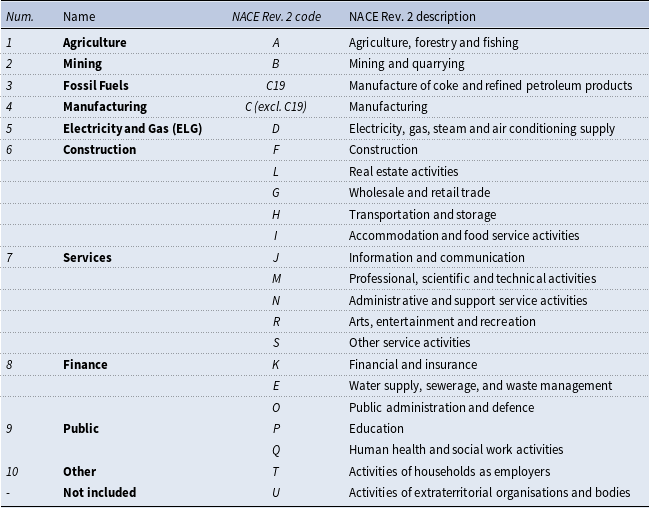Select the Agriculture row name
The height and width of the screenshot is (508, 649).
point(95,43)
